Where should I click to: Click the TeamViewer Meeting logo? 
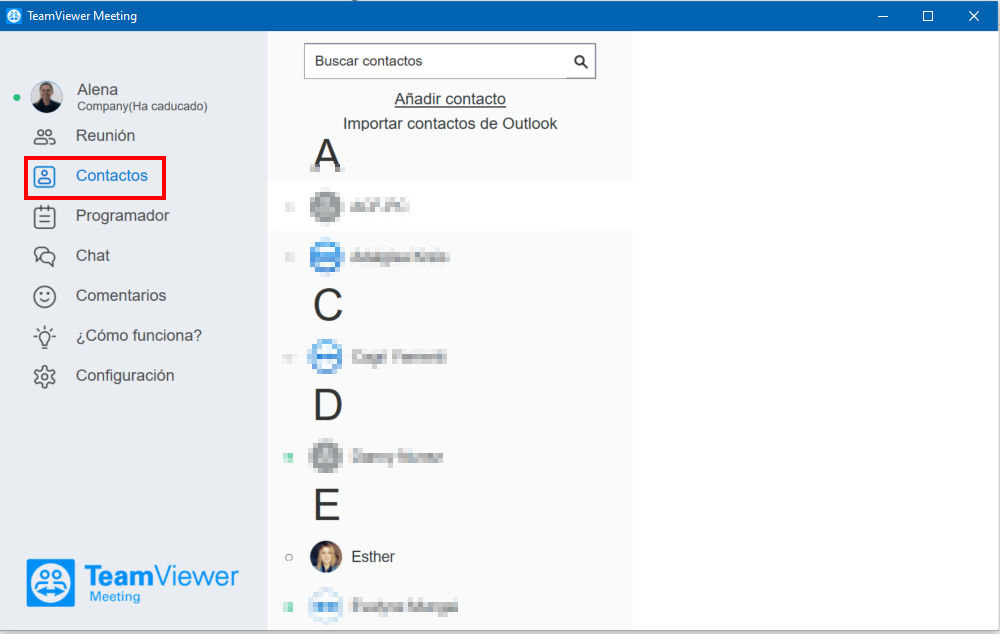click(133, 582)
